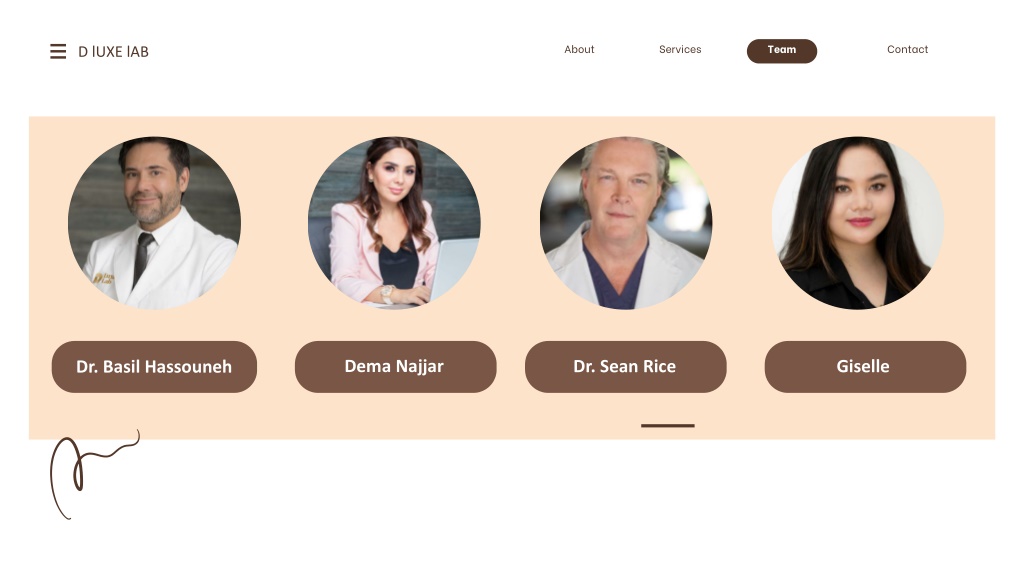
Task: Click Dema Najjar's portrait in pink blazer
Action: pyautogui.click(x=394, y=223)
